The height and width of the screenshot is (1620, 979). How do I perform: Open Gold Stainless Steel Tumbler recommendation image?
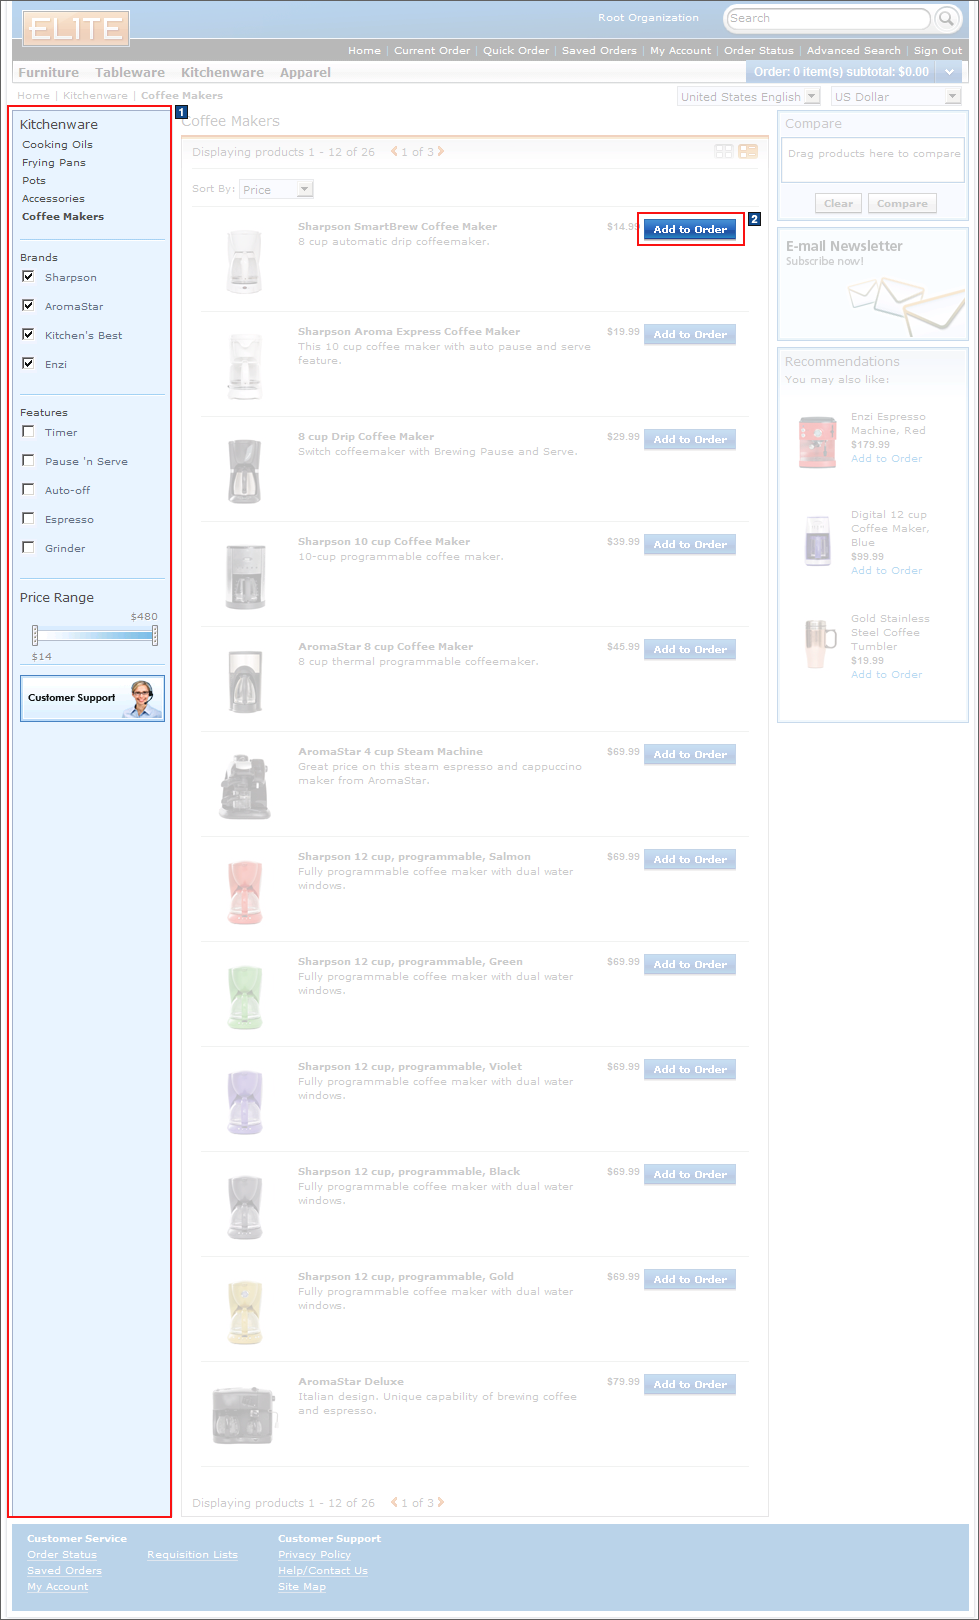coord(819,642)
